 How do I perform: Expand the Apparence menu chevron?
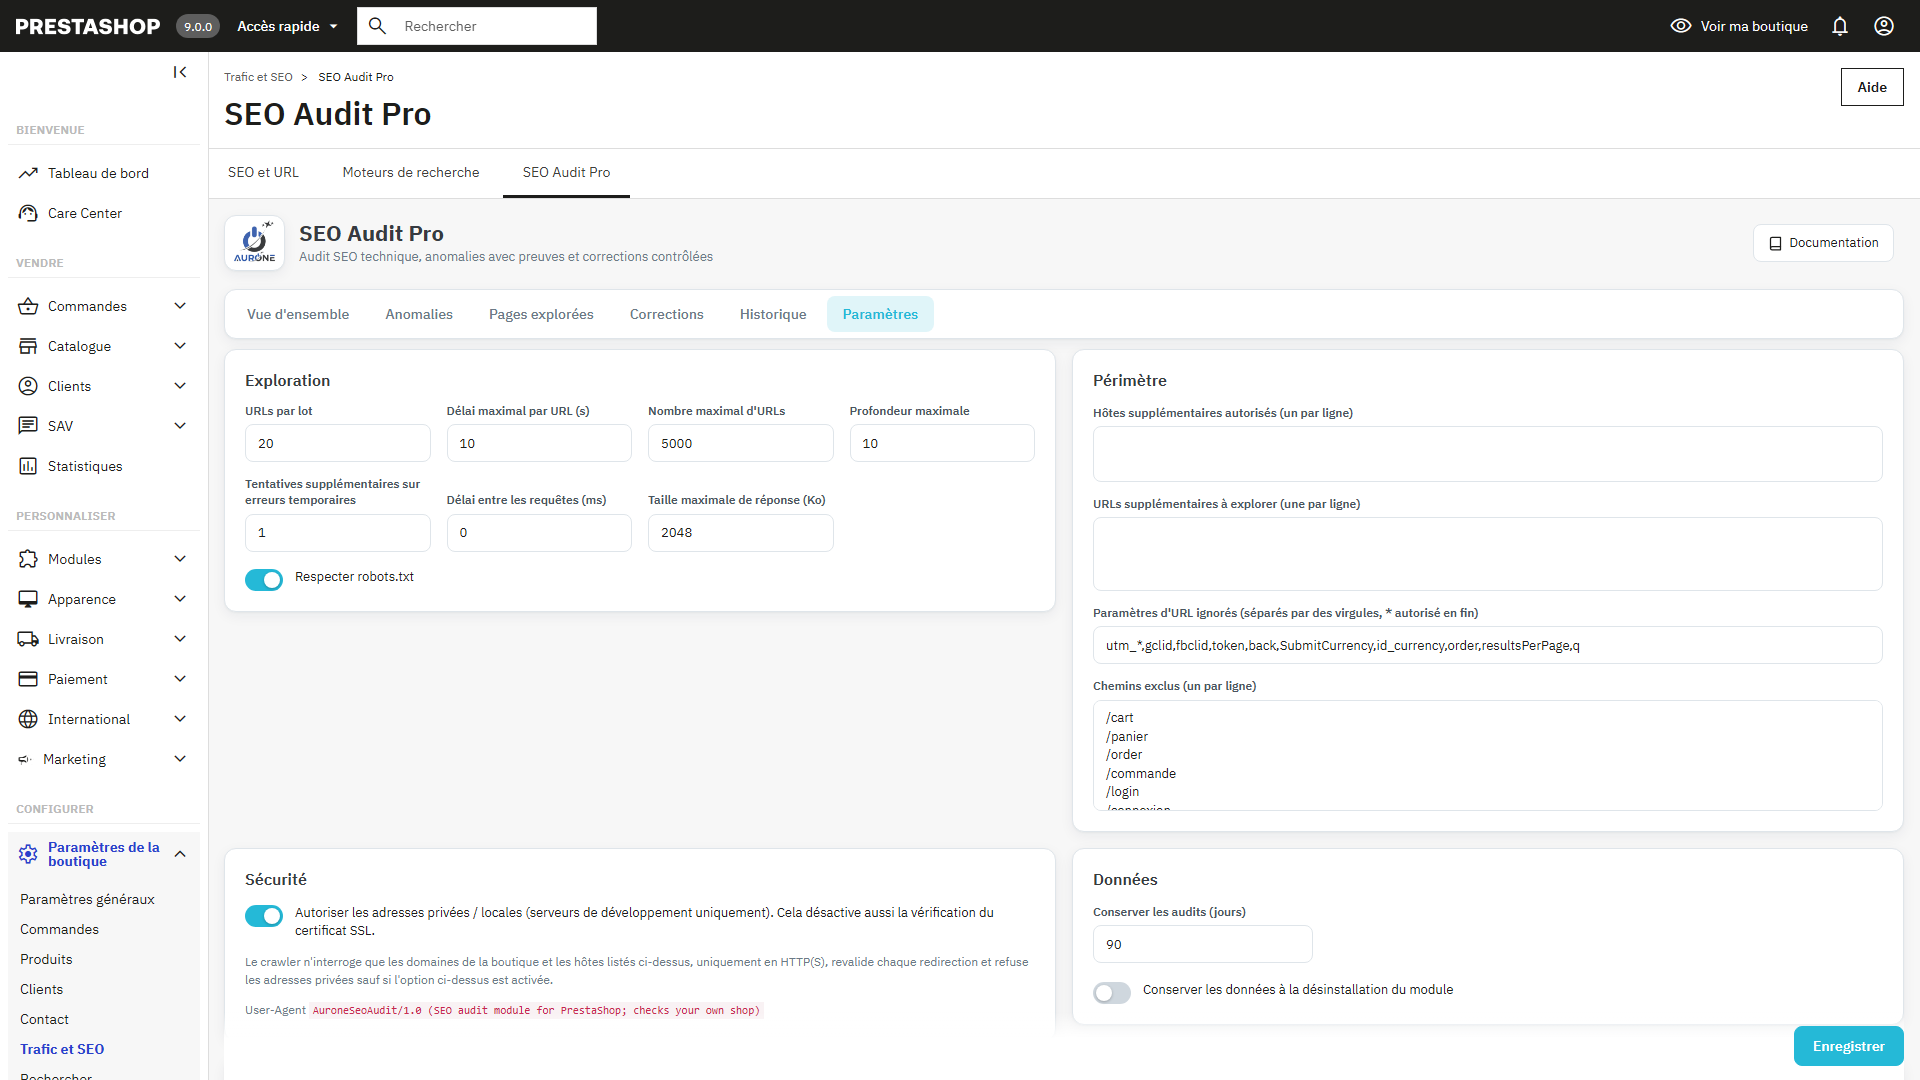pos(180,599)
